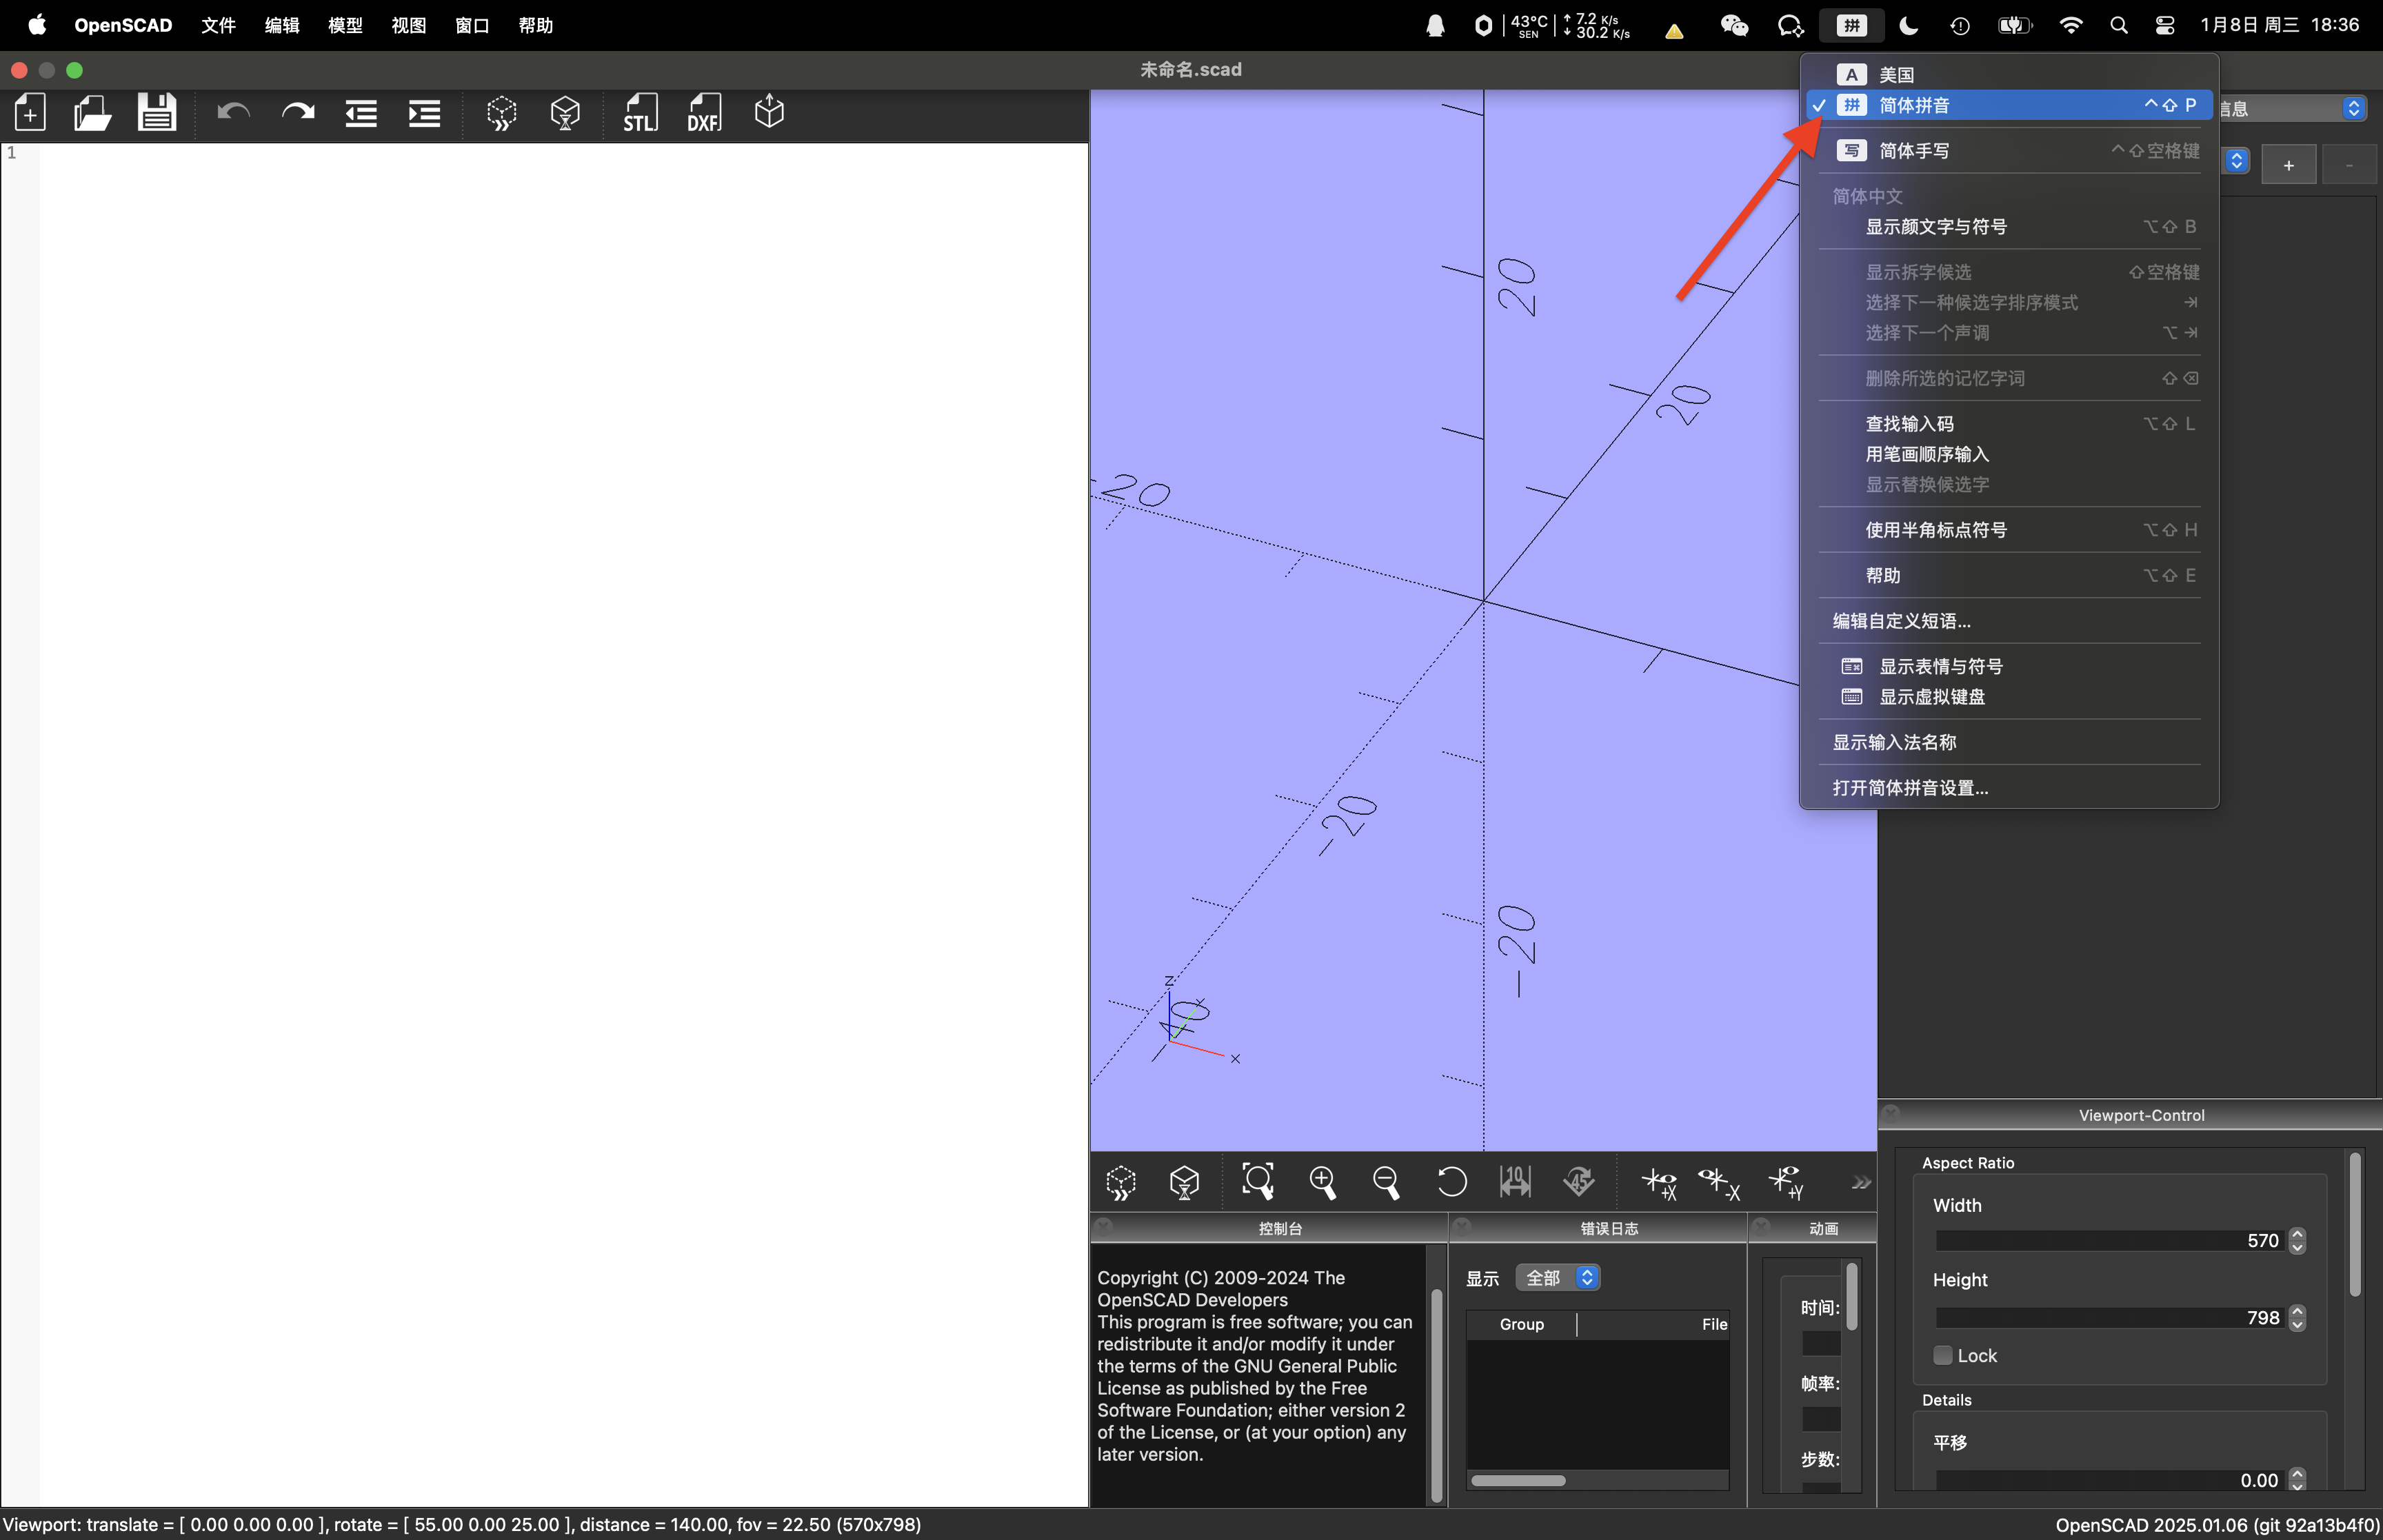Image resolution: width=2383 pixels, height=1540 pixels.
Task: Click the File column header
Action: coord(1654,1324)
